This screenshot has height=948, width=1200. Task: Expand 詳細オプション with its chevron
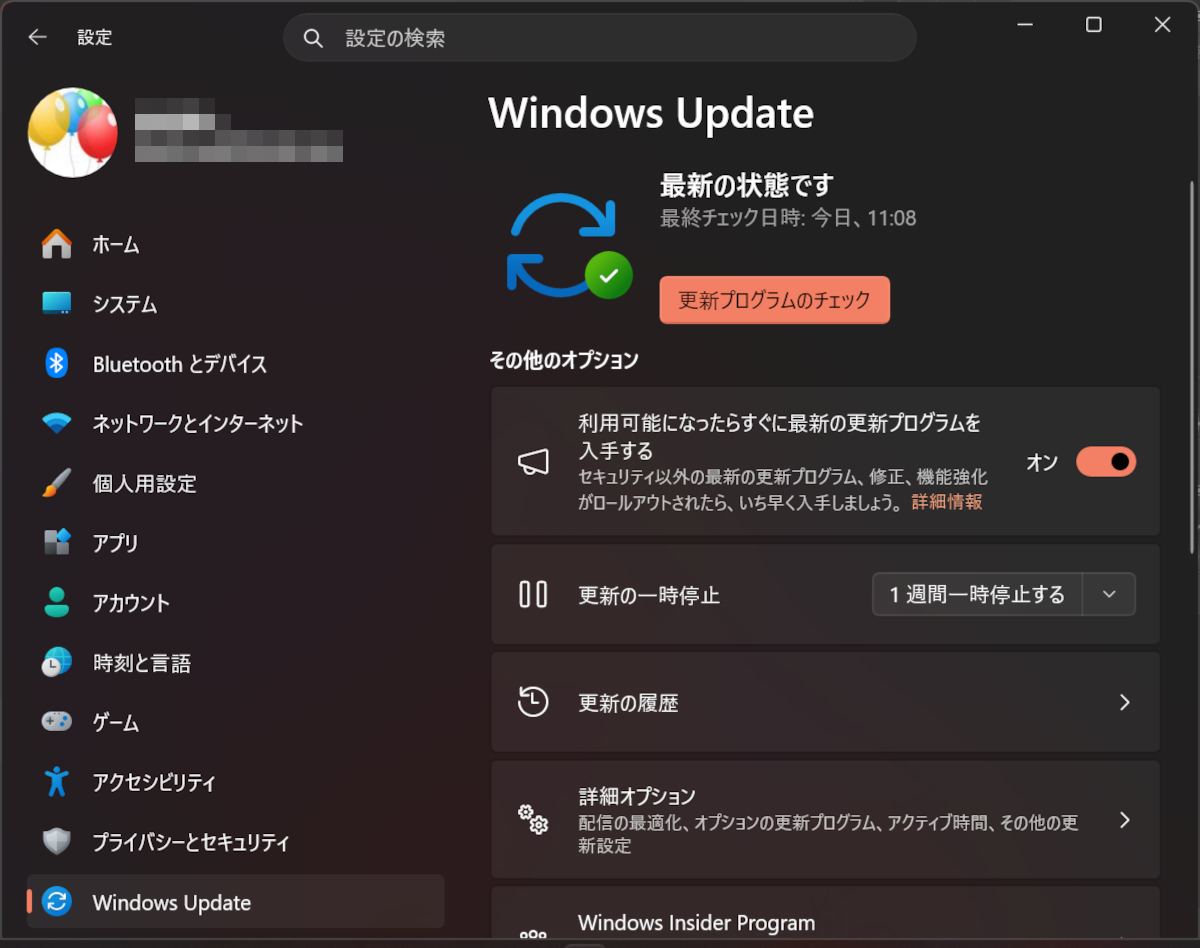[1125, 820]
